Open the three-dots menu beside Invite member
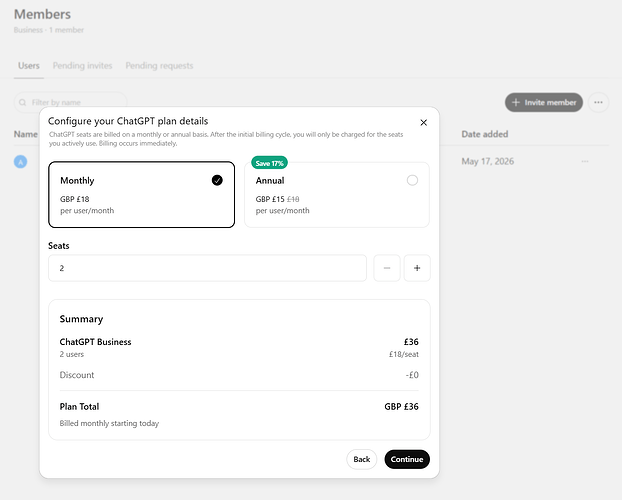Image resolution: width=622 pixels, height=500 pixels. point(598,102)
